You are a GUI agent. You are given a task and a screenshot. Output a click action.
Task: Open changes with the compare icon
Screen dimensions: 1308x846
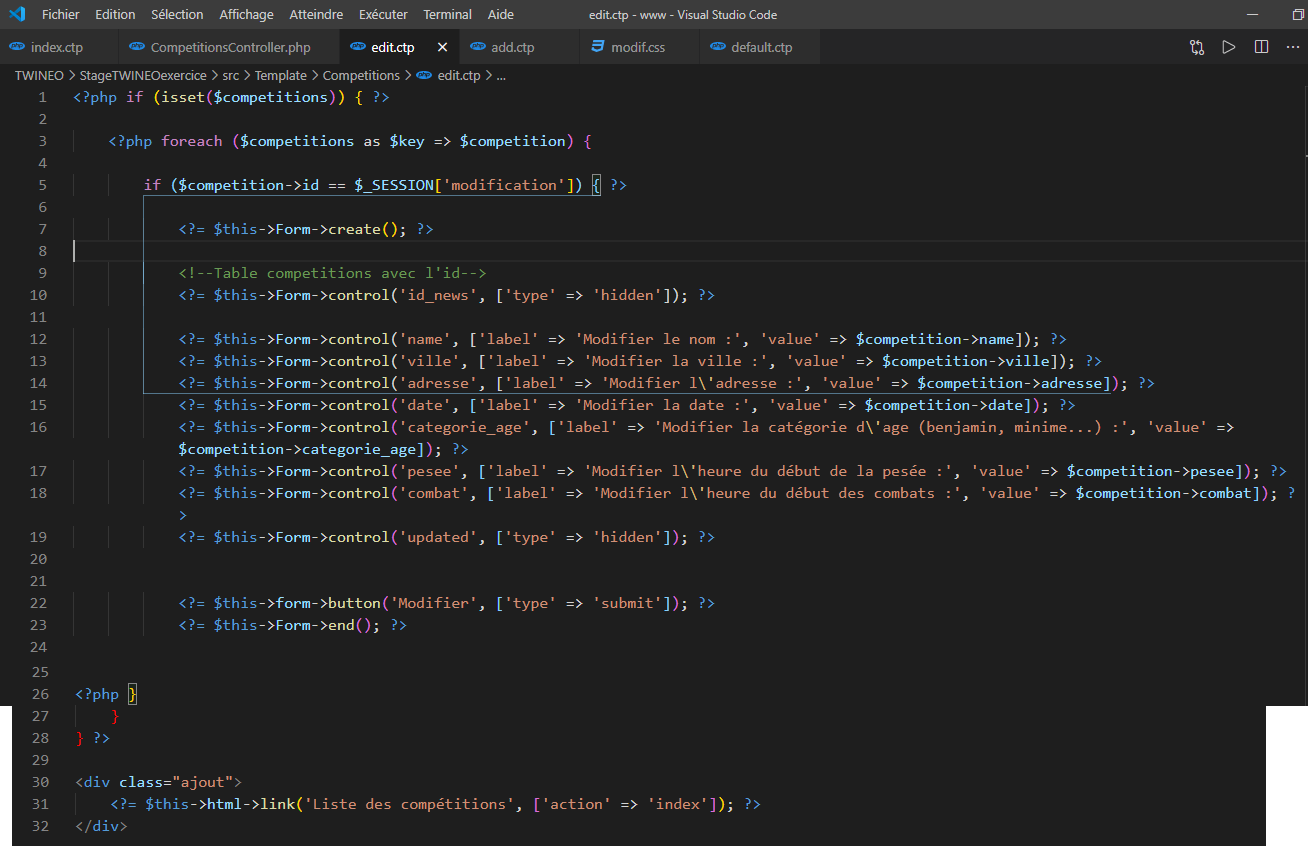point(1197,47)
